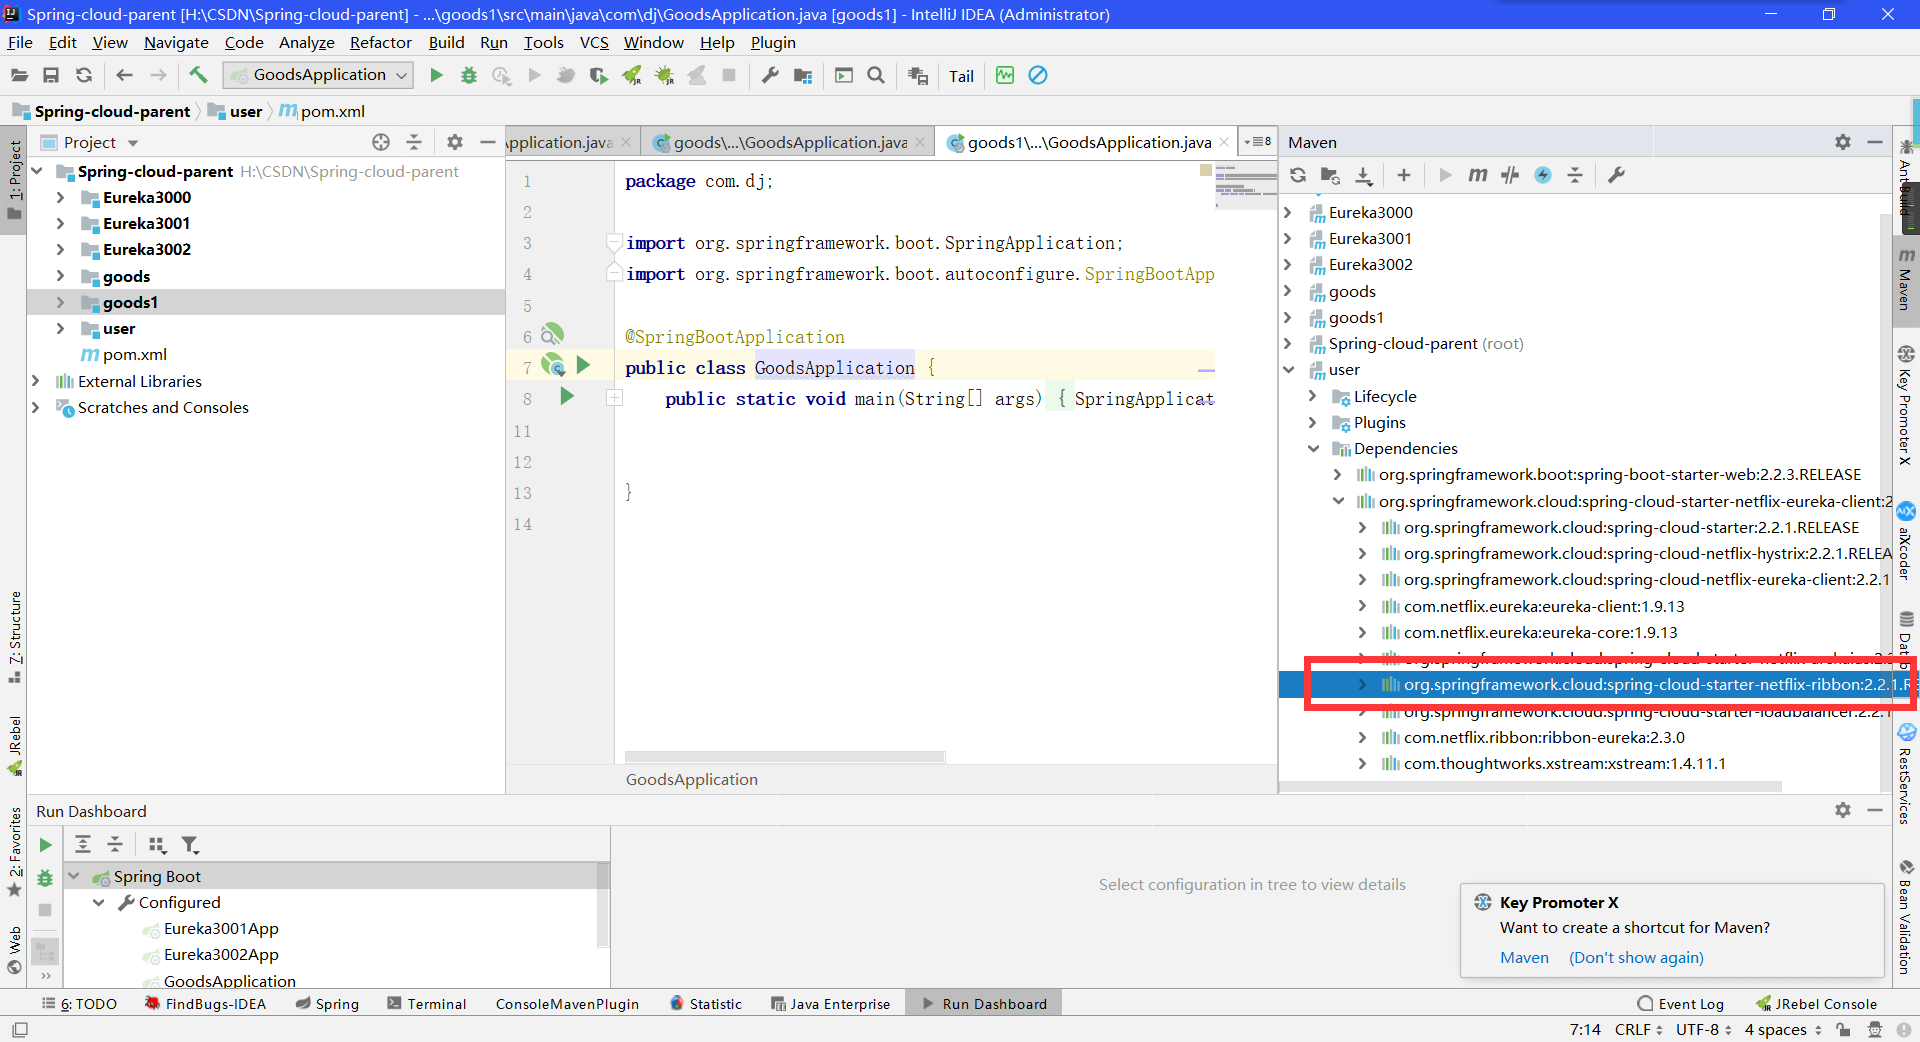Expand Eureka3000 folder in Project tree

(60, 198)
